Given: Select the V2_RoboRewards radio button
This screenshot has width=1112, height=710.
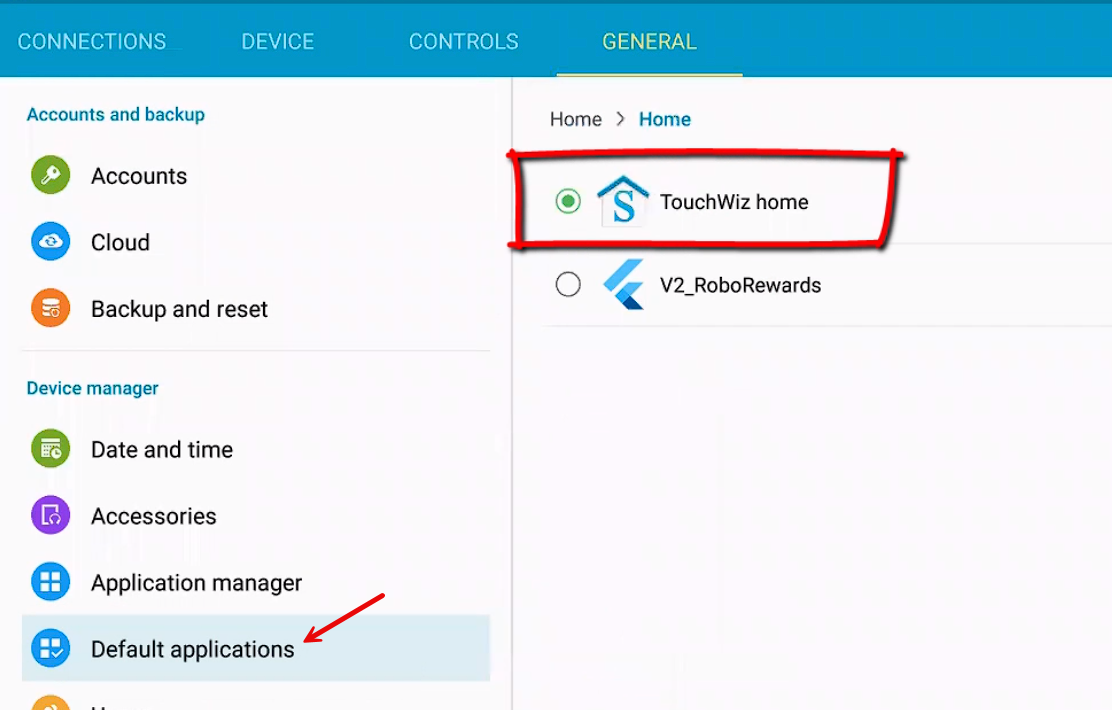Looking at the screenshot, I should [568, 284].
